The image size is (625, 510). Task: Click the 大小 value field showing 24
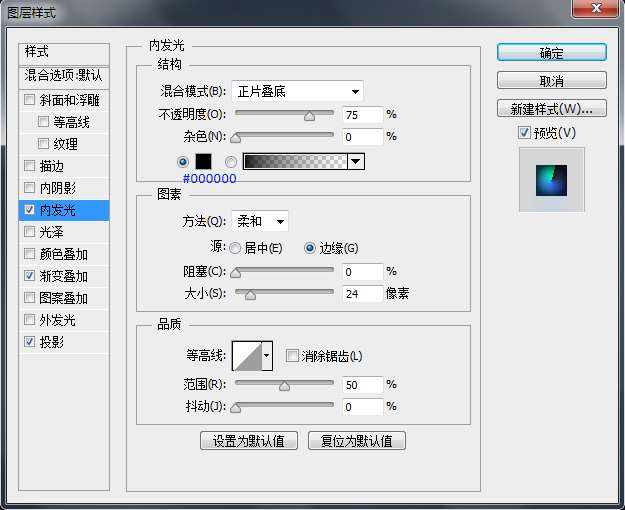[x=363, y=294]
